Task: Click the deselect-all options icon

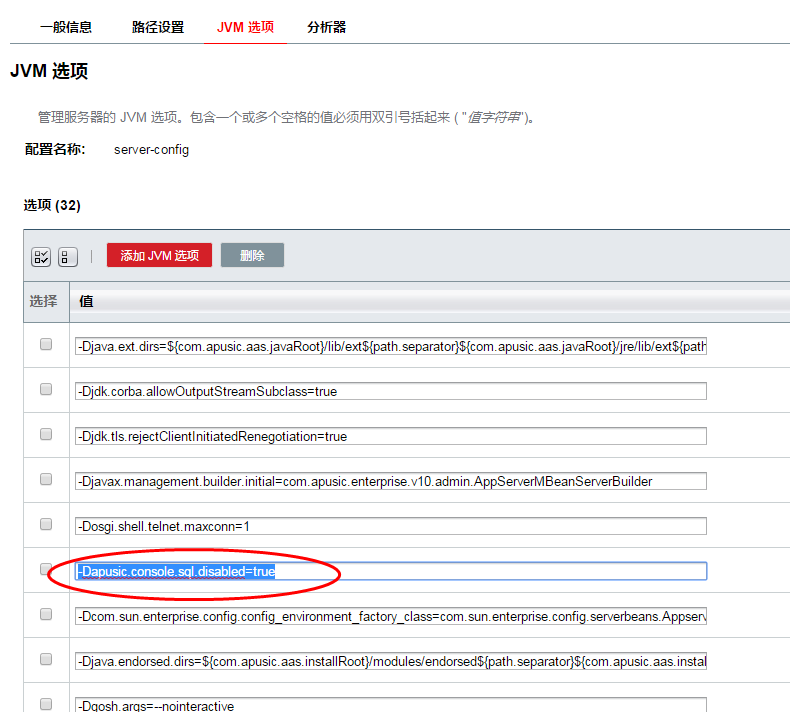Action: click(x=68, y=257)
